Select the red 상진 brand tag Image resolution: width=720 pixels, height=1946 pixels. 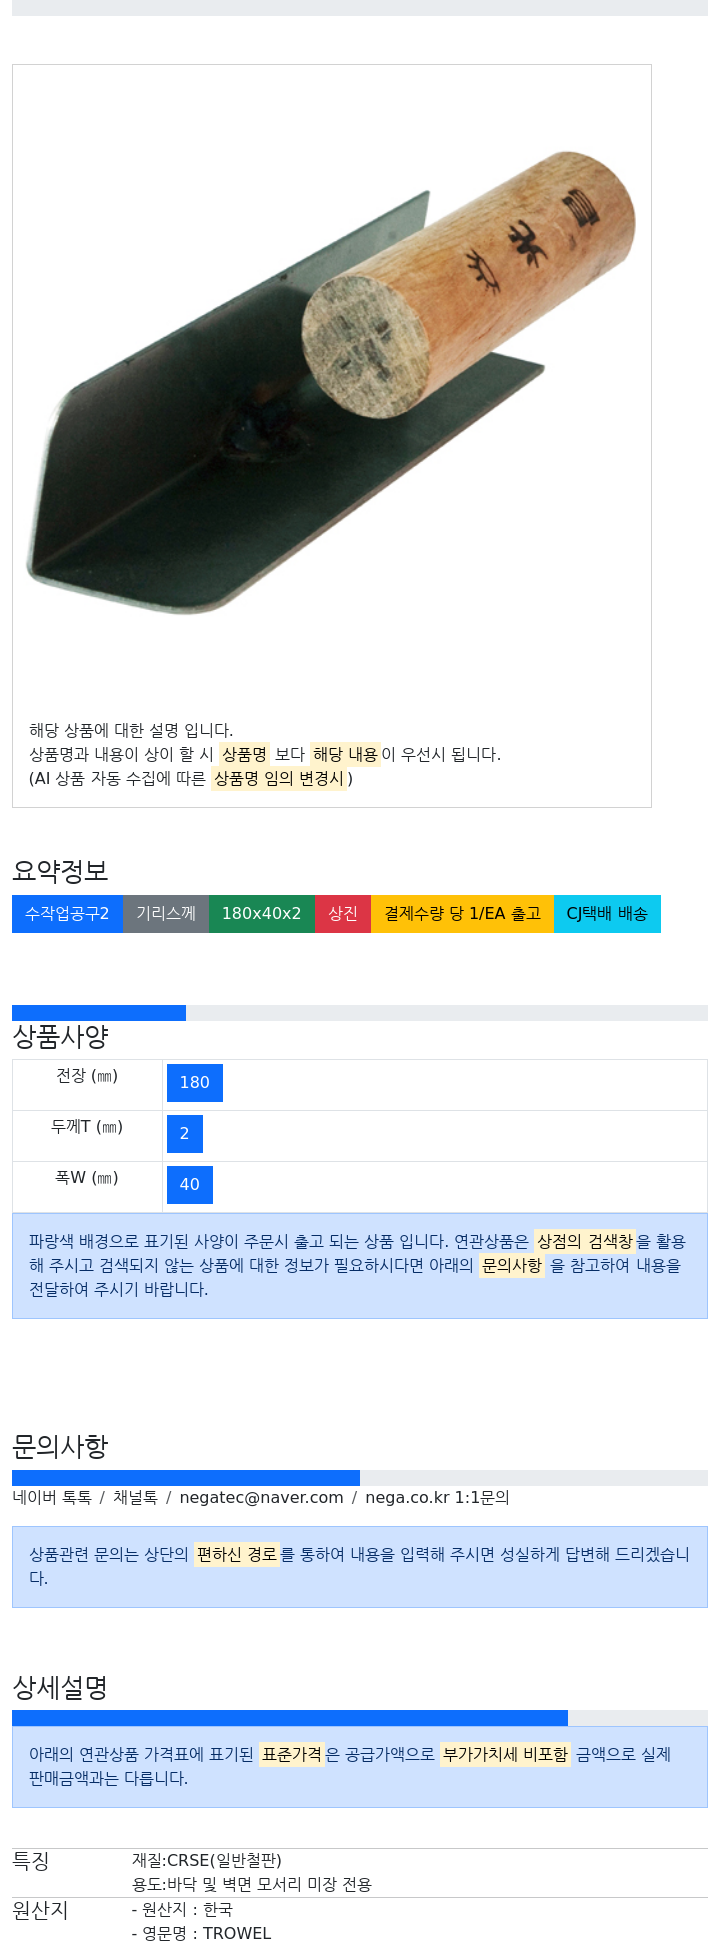pos(343,914)
